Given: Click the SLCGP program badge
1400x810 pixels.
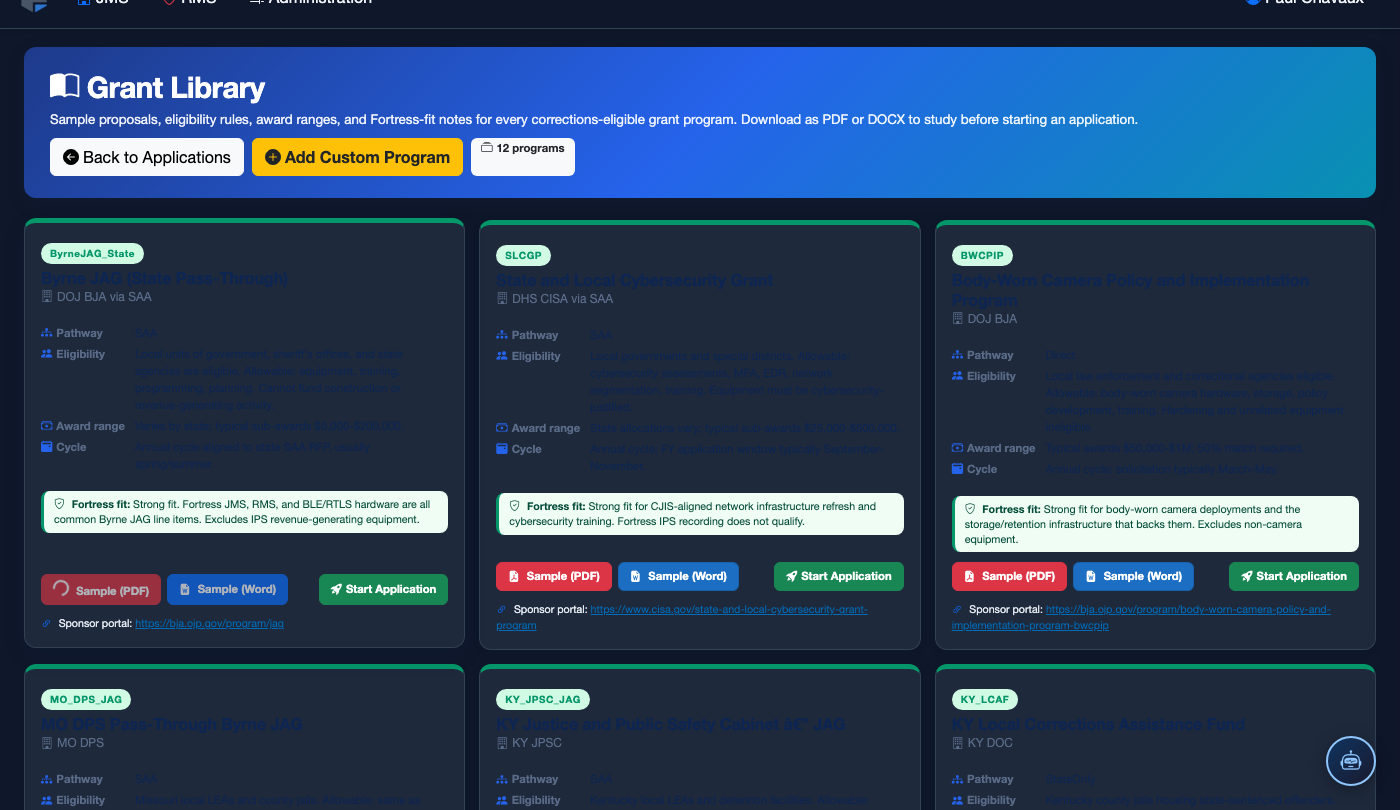Looking at the screenshot, I should click(523, 256).
